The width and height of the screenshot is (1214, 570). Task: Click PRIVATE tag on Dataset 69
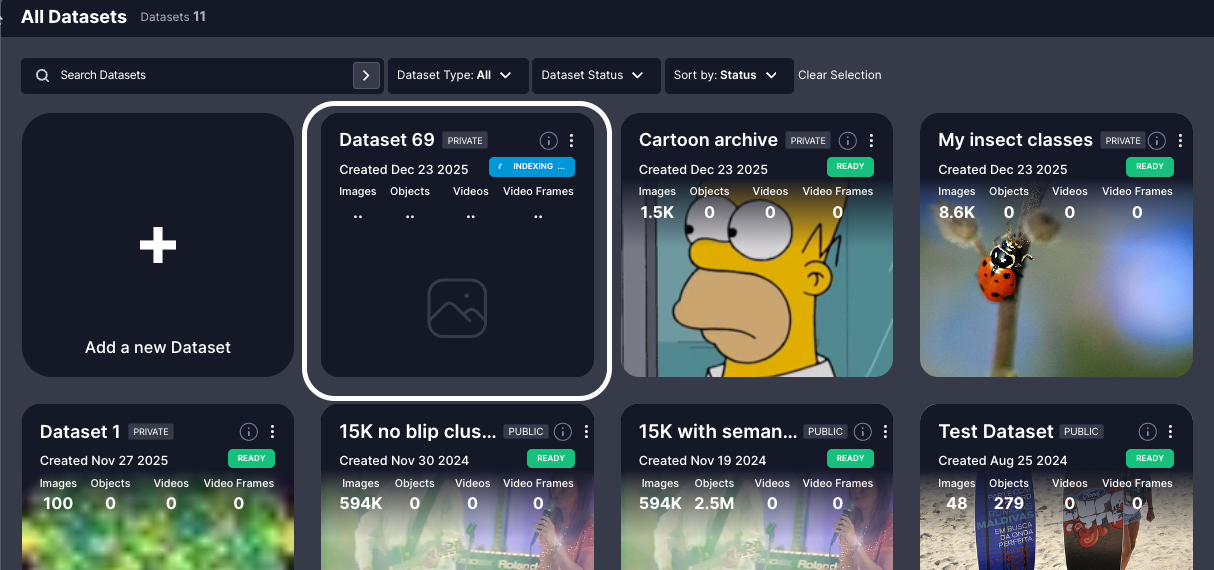click(x=465, y=141)
